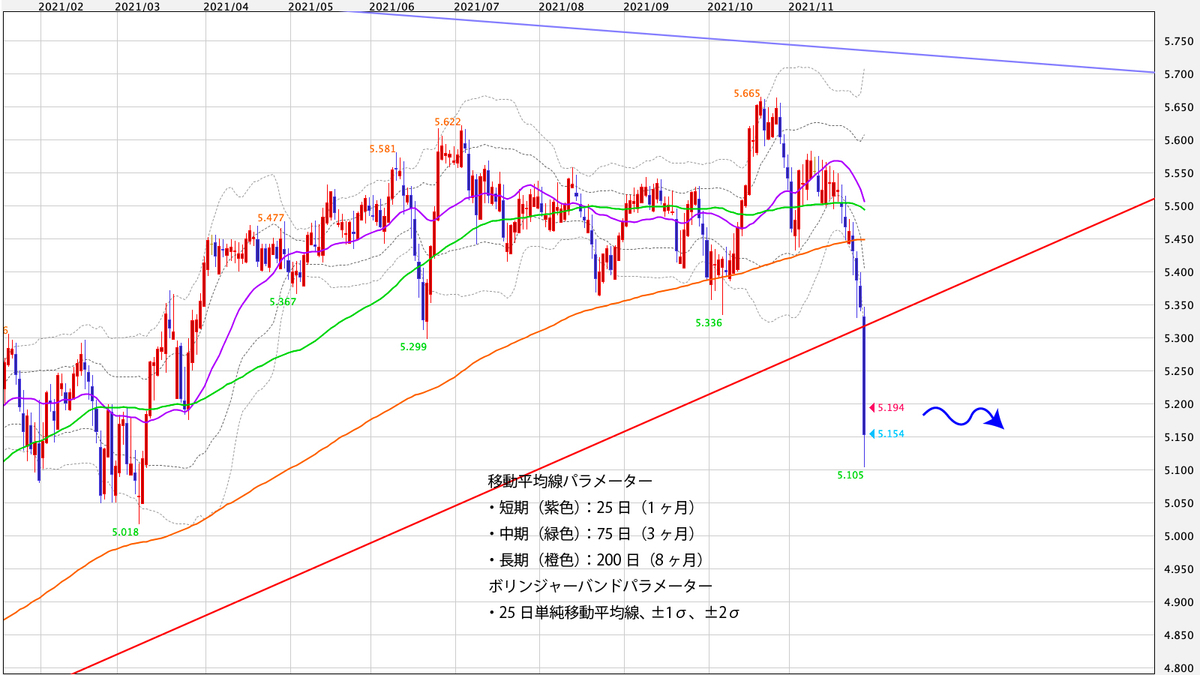
Task: Click the 2021/08 date label
Action: tap(561, 7)
